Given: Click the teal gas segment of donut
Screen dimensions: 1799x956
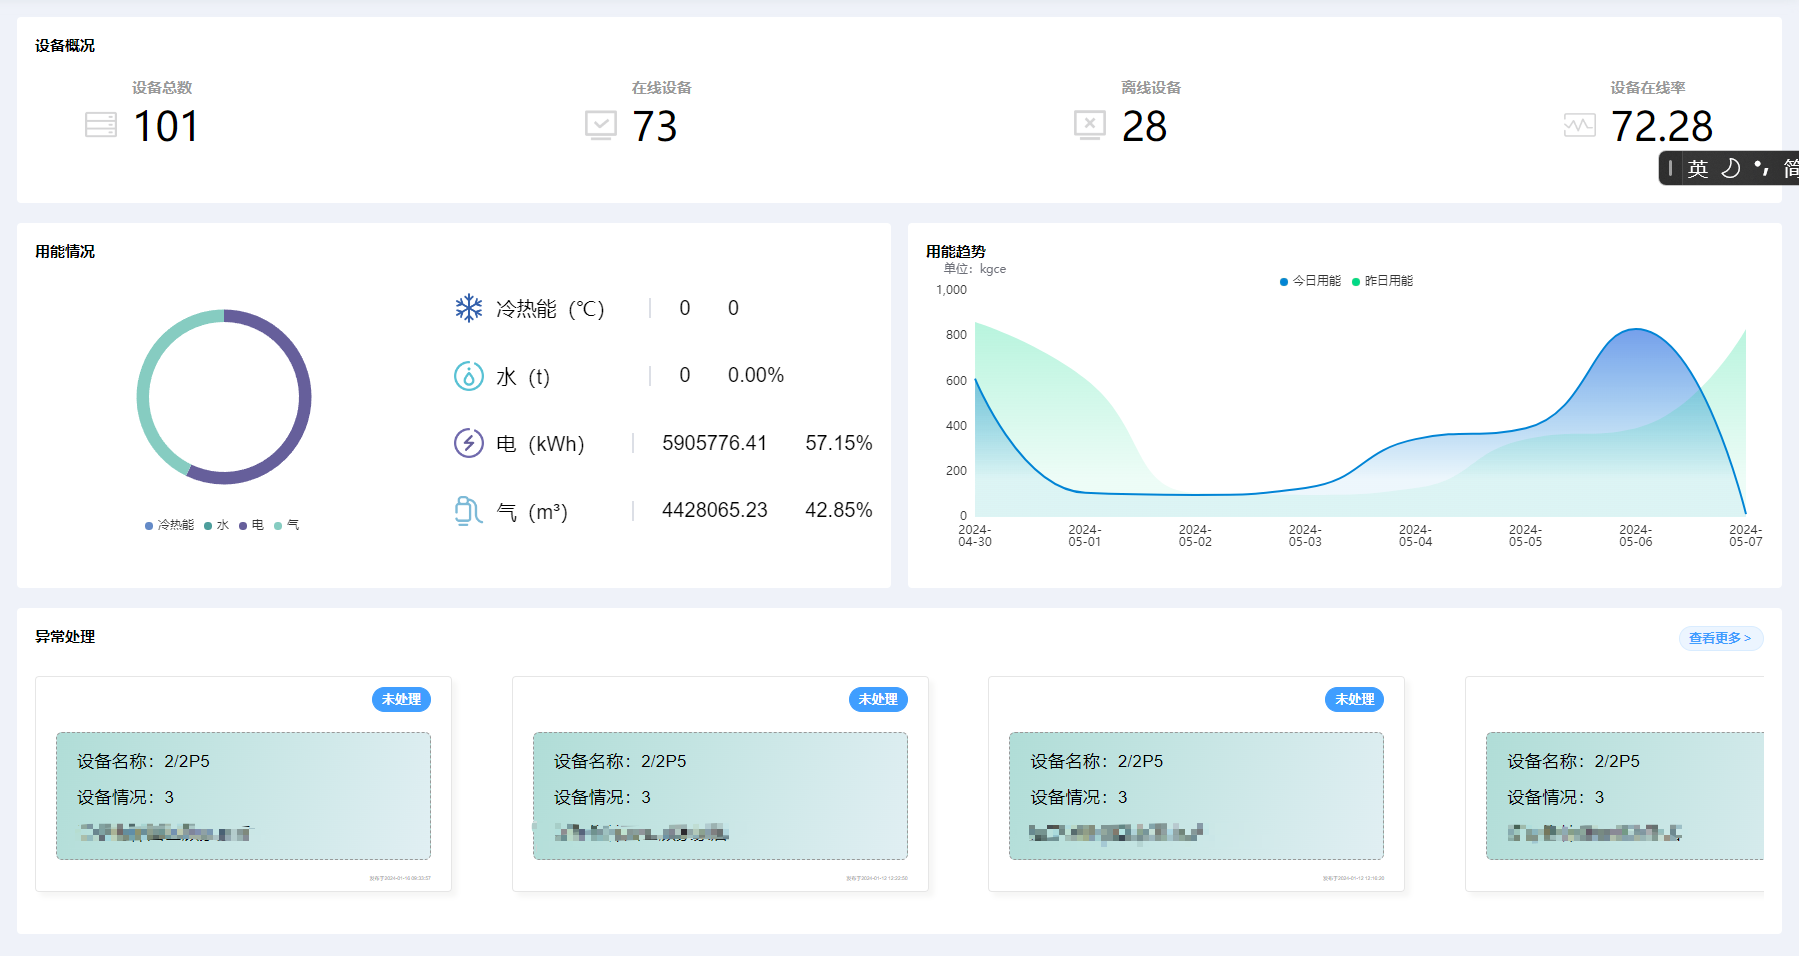Looking at the screenshot, I should [144, 390].
